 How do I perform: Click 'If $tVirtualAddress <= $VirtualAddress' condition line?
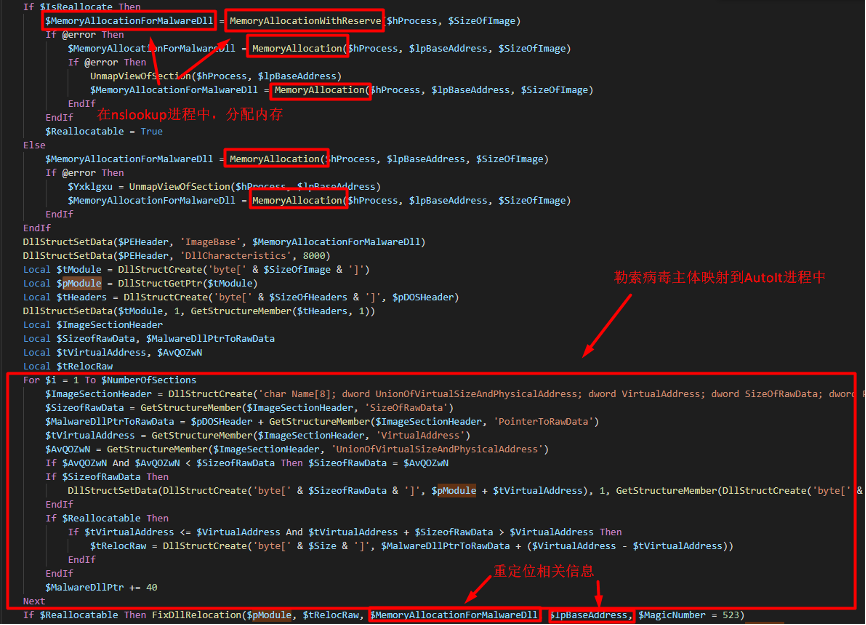[345, 532]
